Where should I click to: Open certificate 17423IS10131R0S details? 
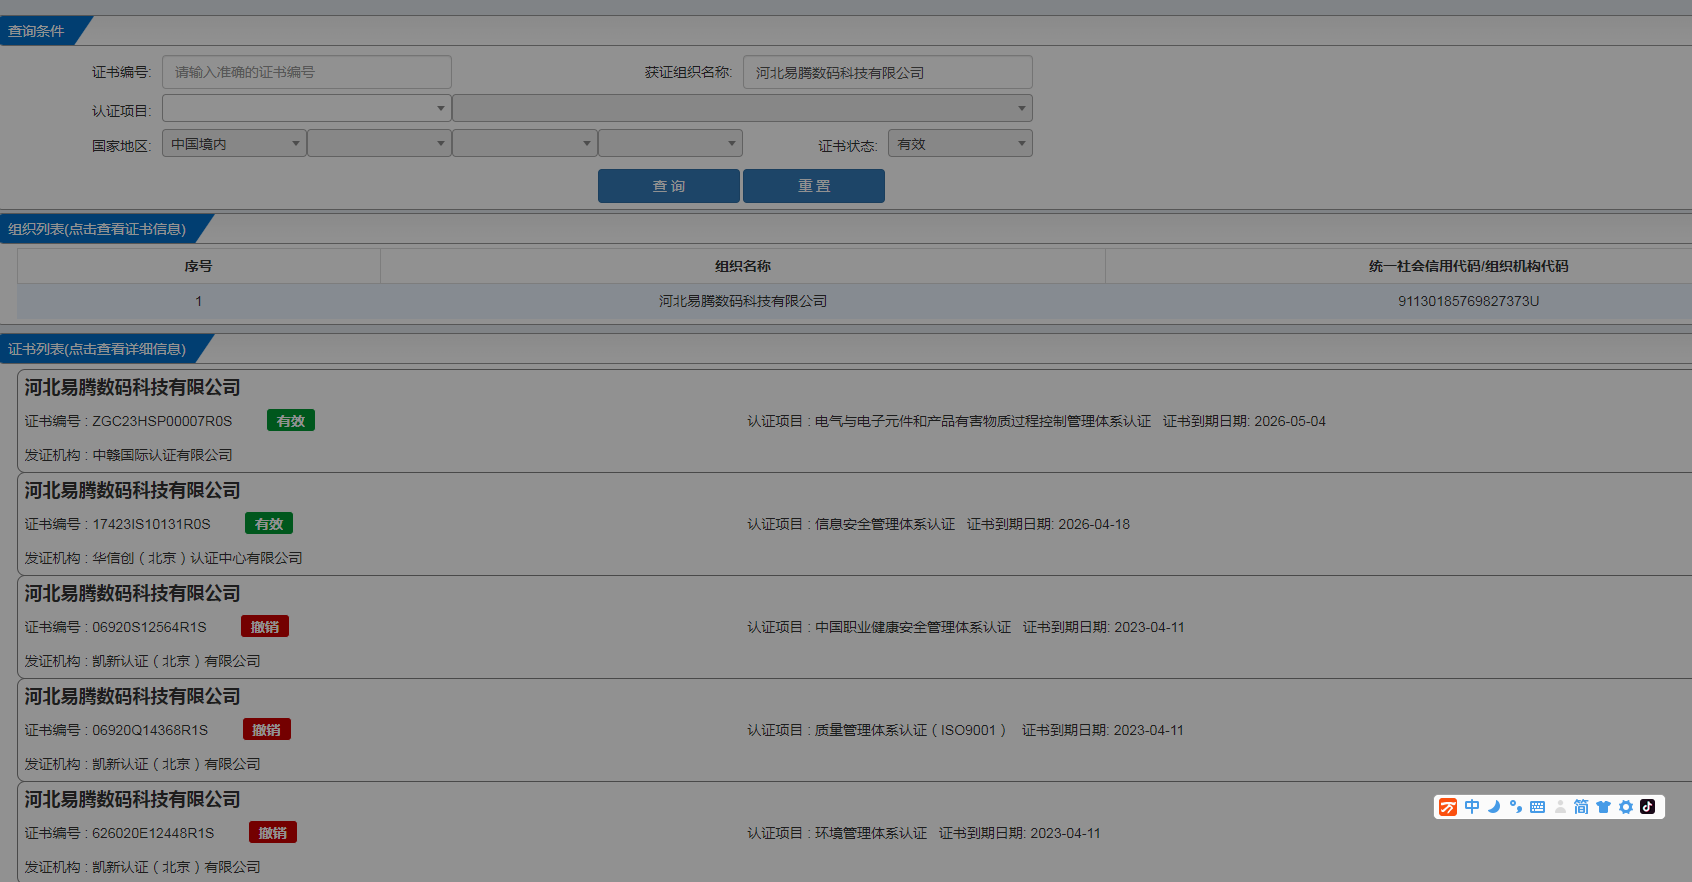(854, 524)
